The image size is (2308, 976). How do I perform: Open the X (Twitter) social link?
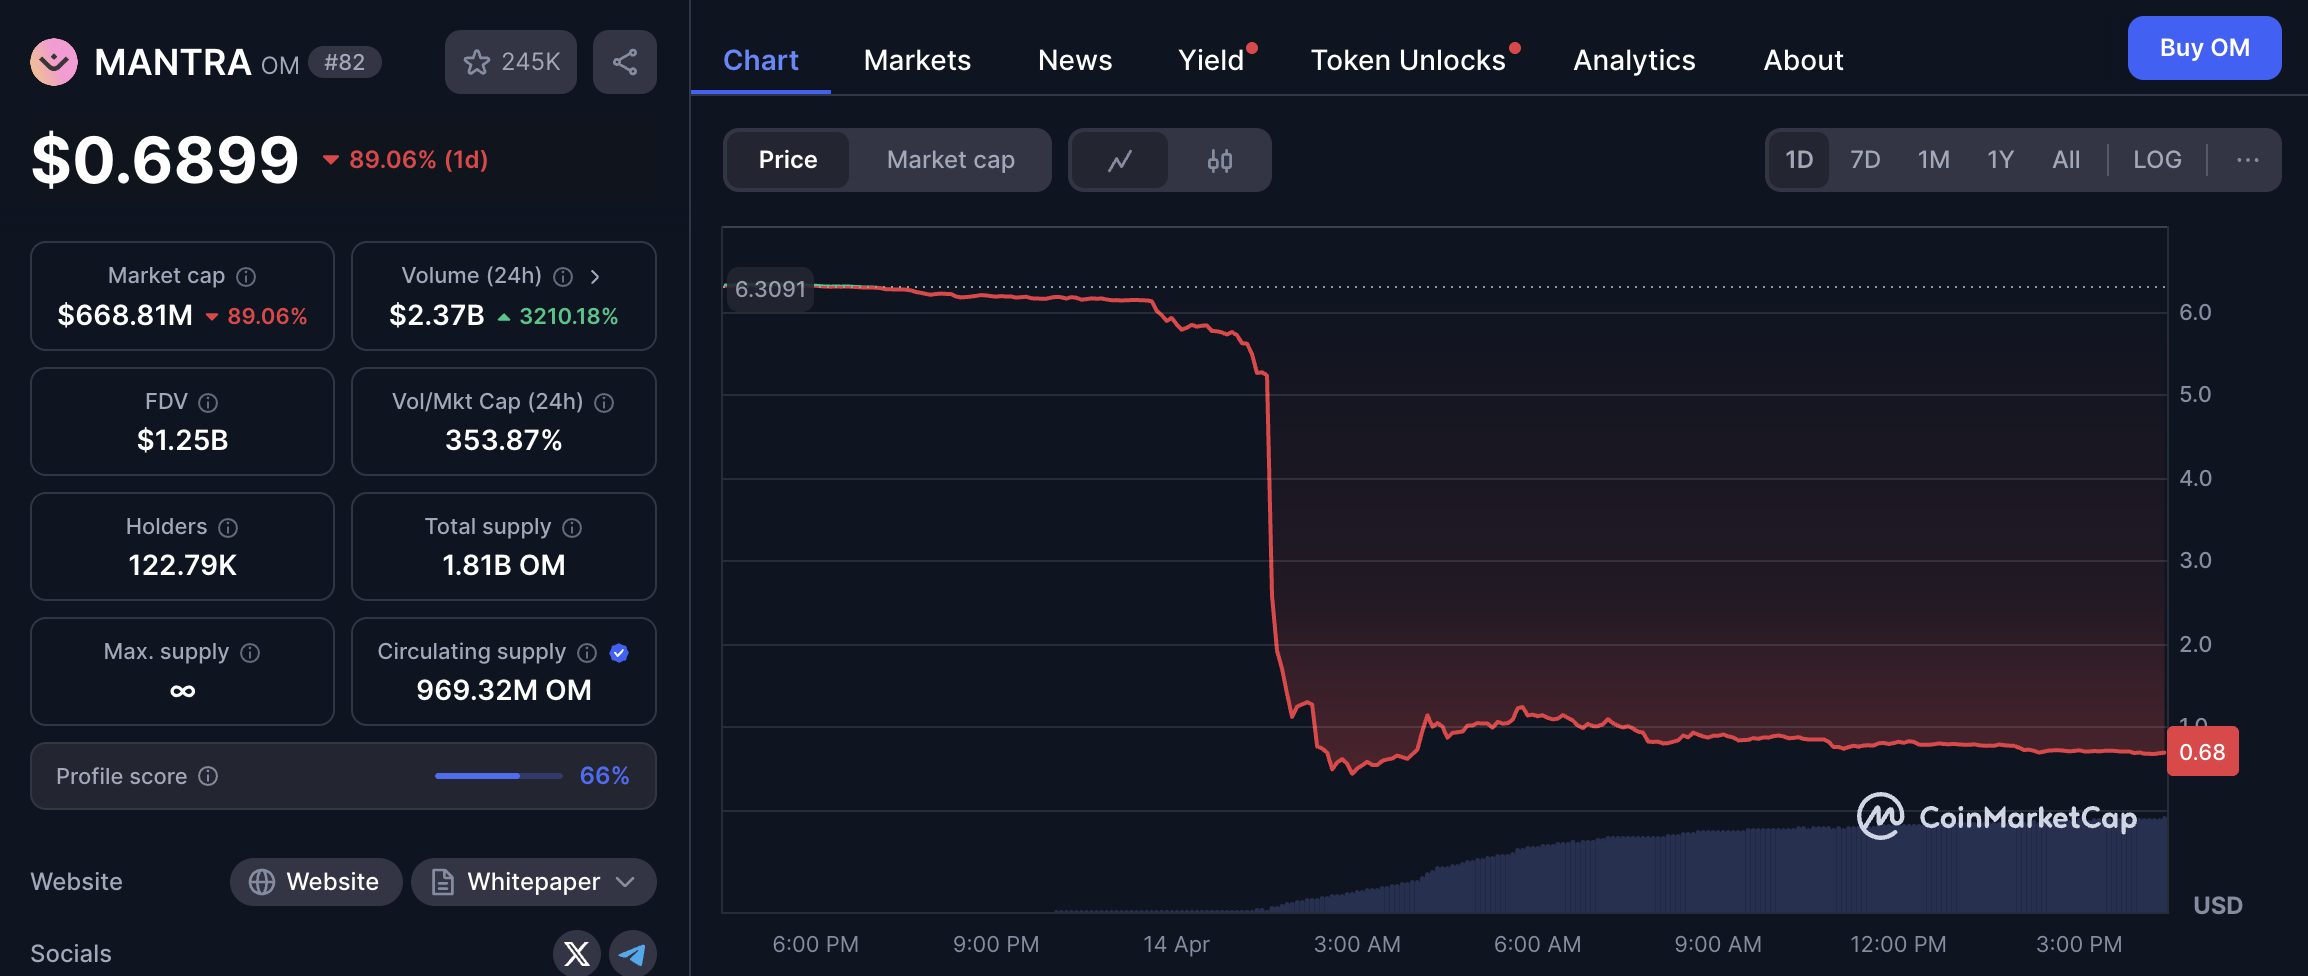pos(576,953)
